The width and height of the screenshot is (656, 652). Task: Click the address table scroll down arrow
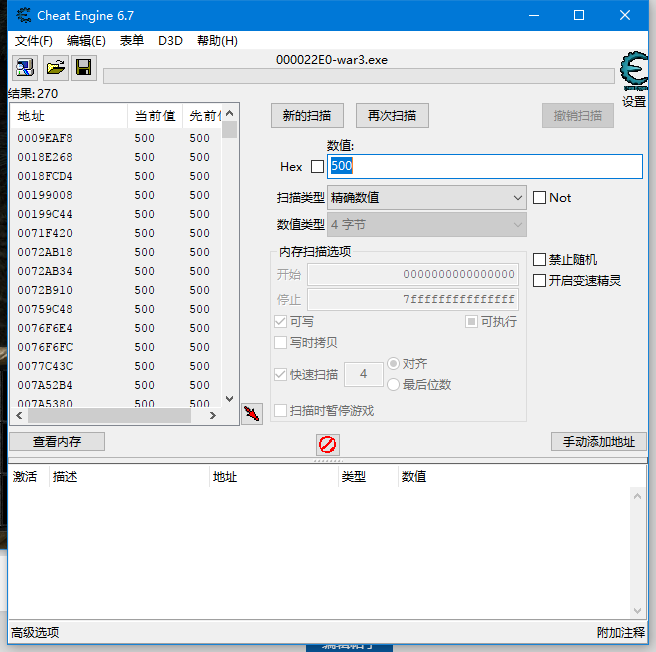pyautogui.click(x=637, y=611)
